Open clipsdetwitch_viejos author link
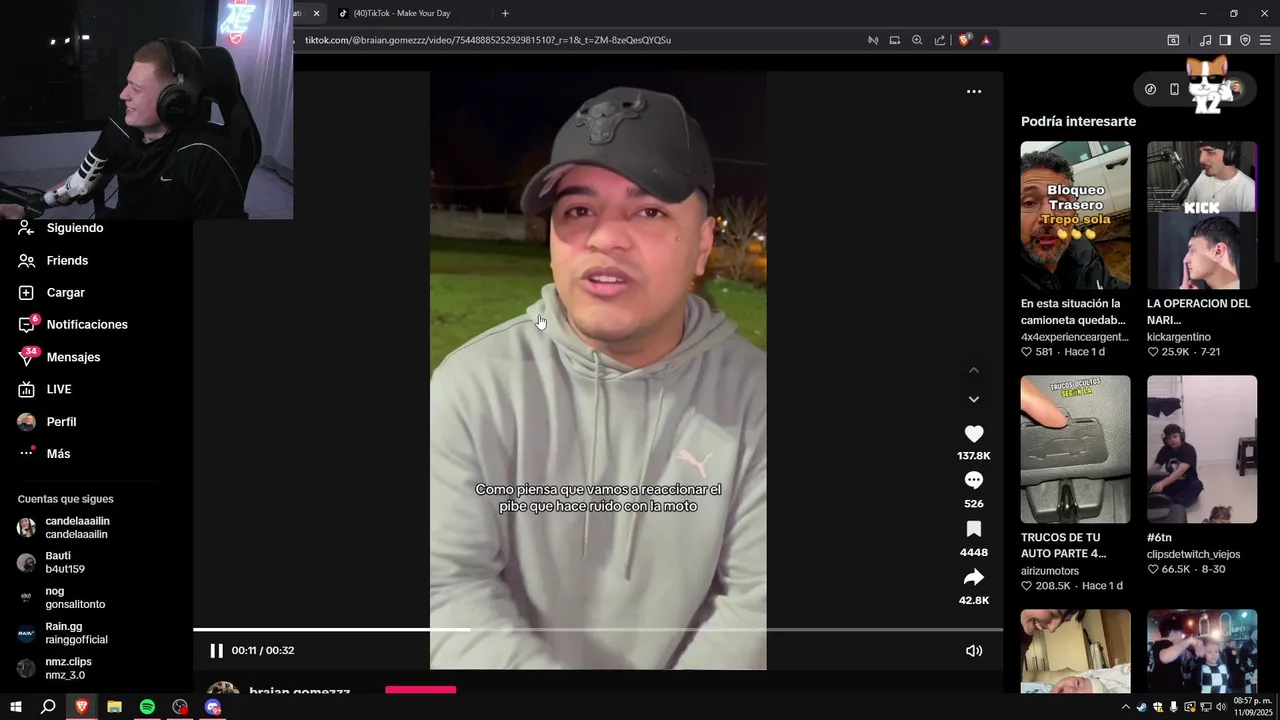The width and height of the screenshot is (1280, 720). click(x=1193, y=554)
